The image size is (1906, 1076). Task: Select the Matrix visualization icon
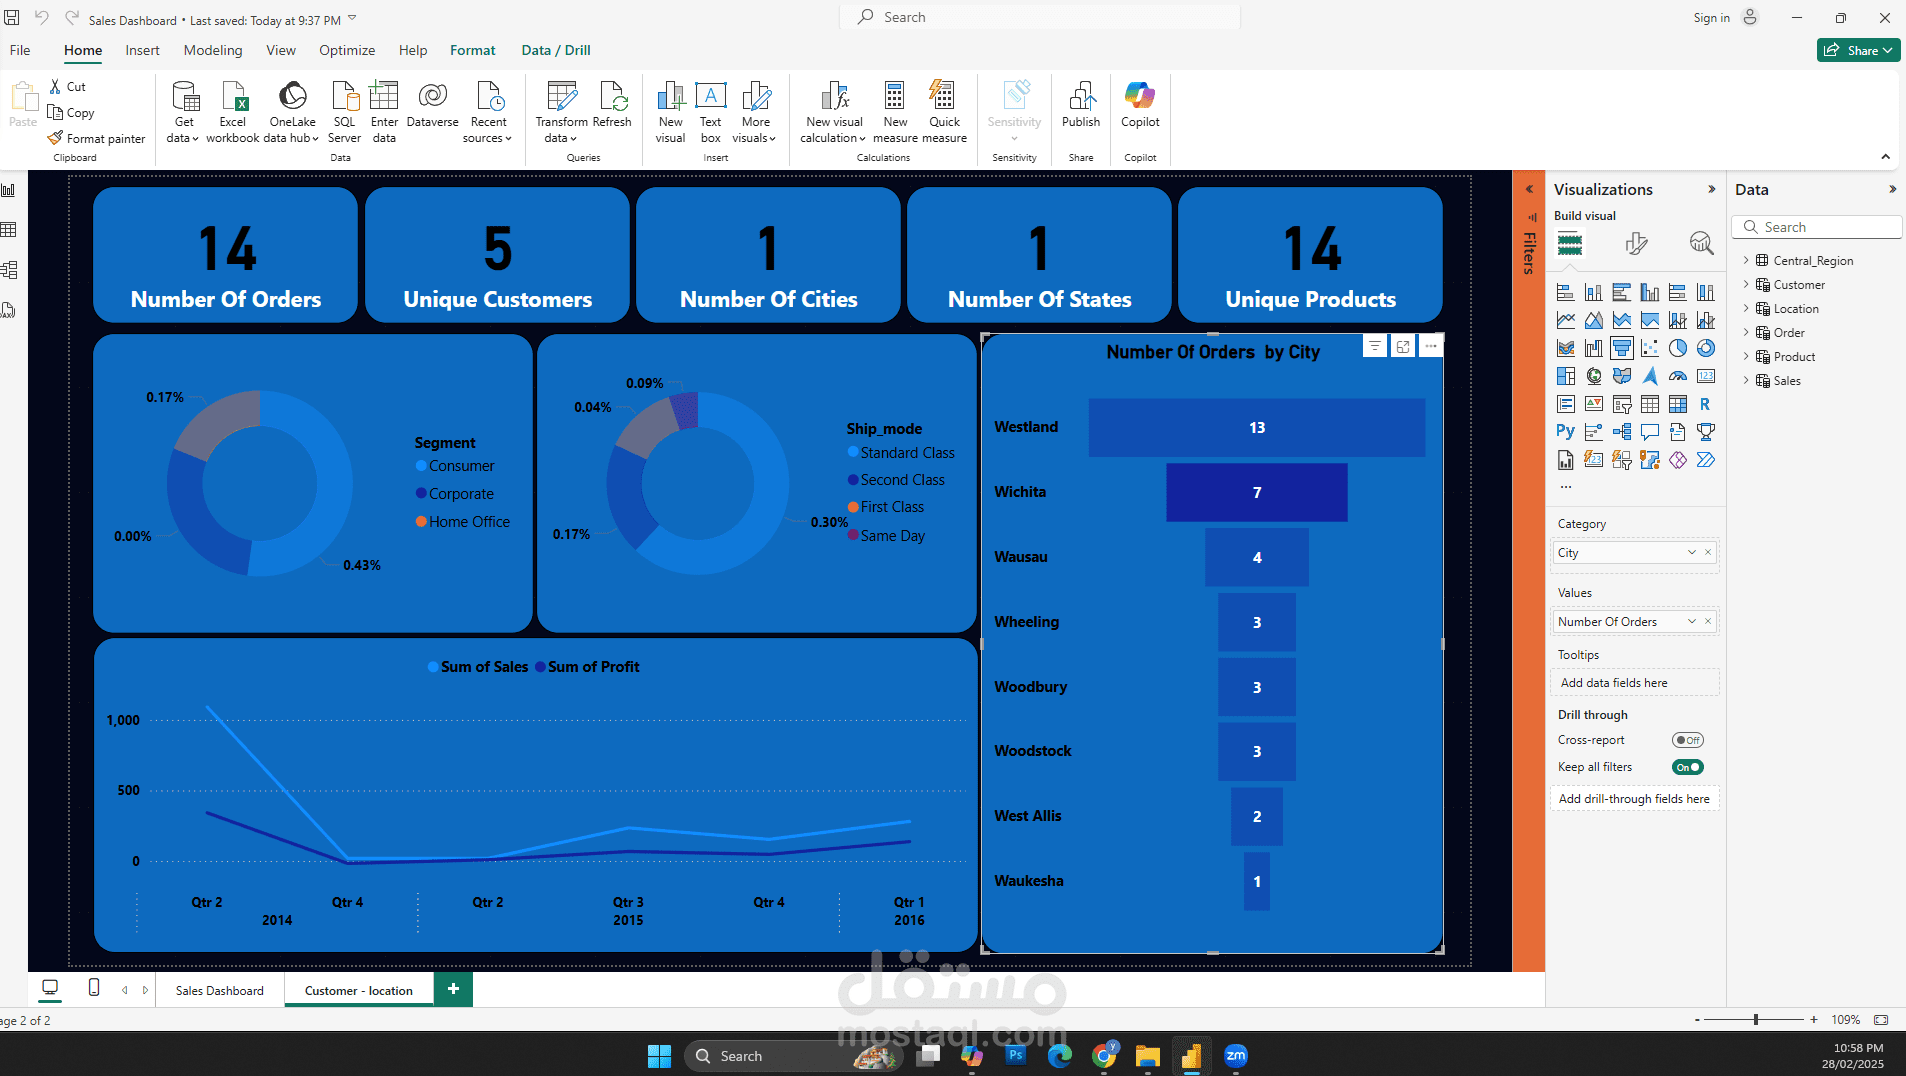coord(1678,404)
